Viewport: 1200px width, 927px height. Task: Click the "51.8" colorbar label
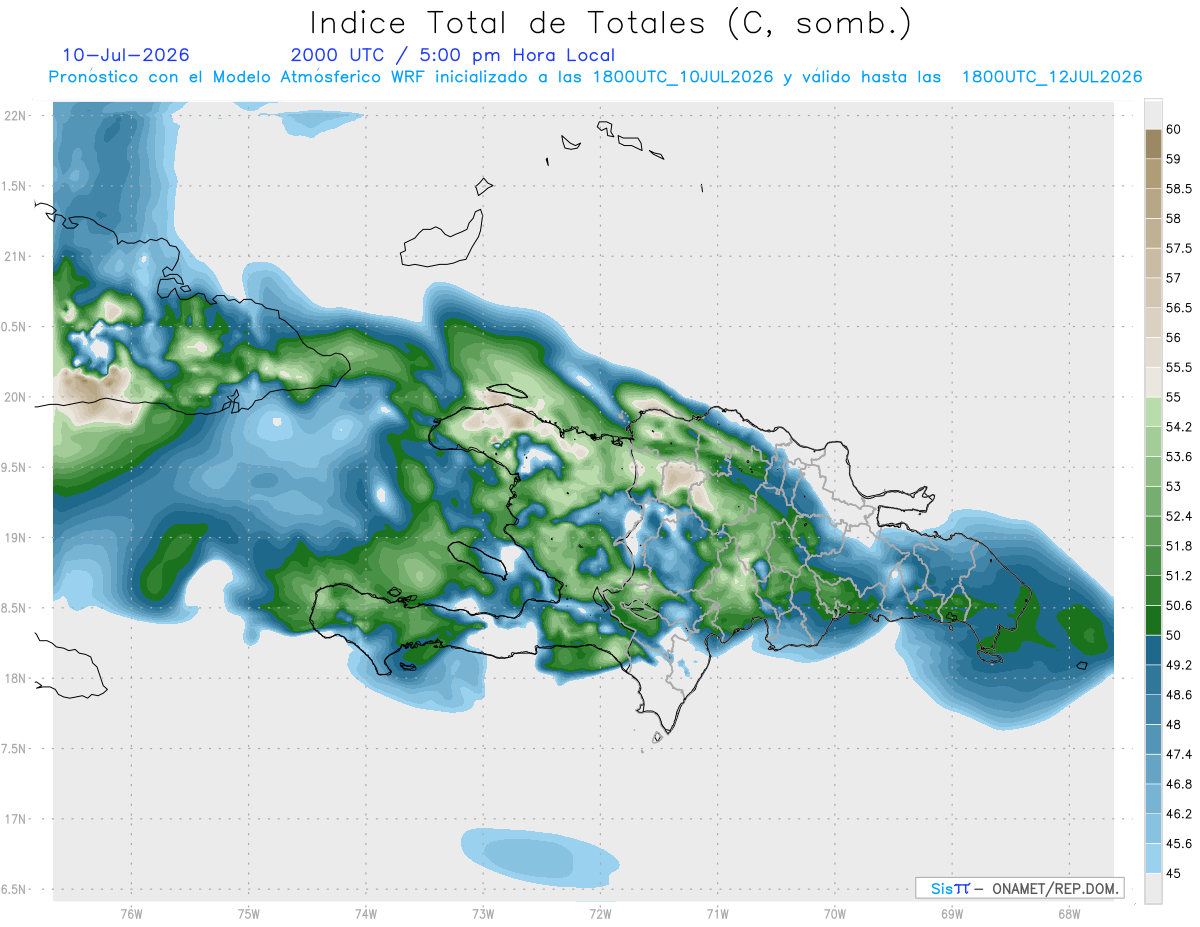tap(1178, 546)
